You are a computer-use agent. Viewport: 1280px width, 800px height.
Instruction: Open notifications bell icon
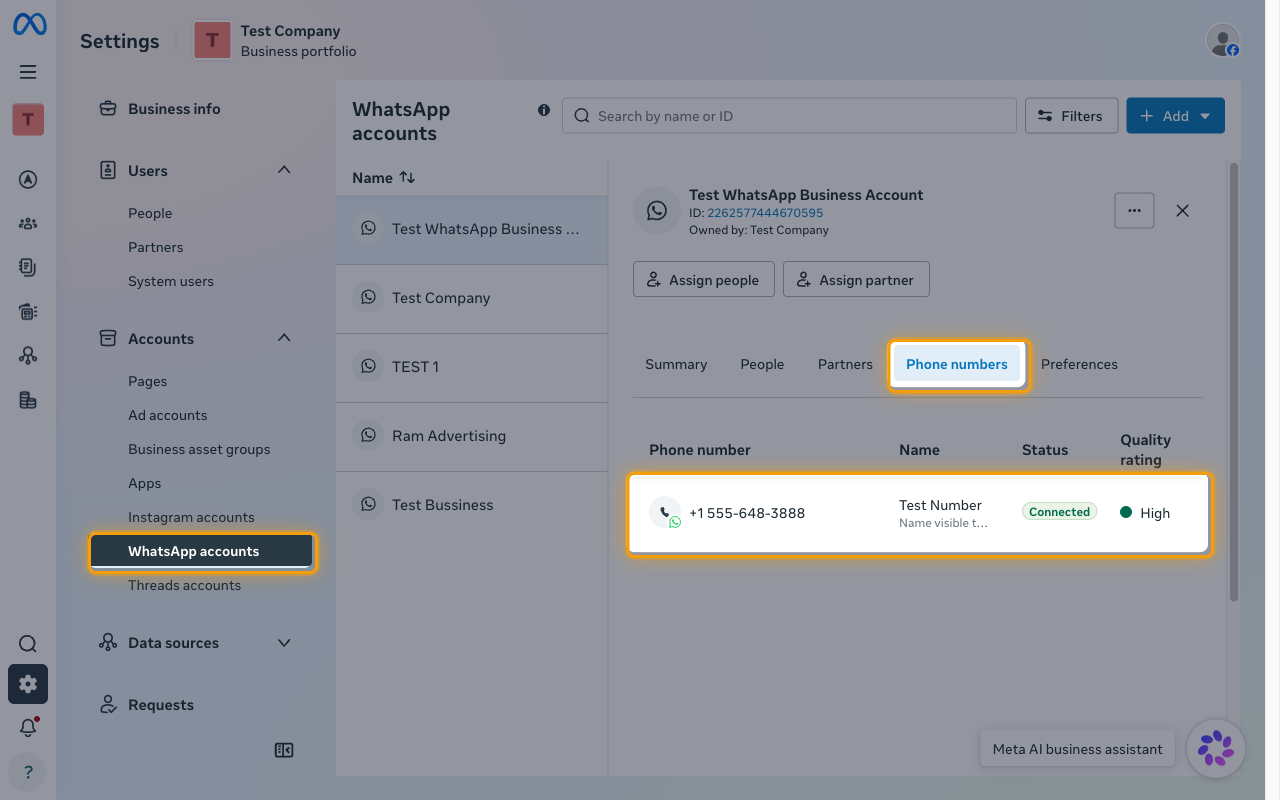click(x=28, y=728)
